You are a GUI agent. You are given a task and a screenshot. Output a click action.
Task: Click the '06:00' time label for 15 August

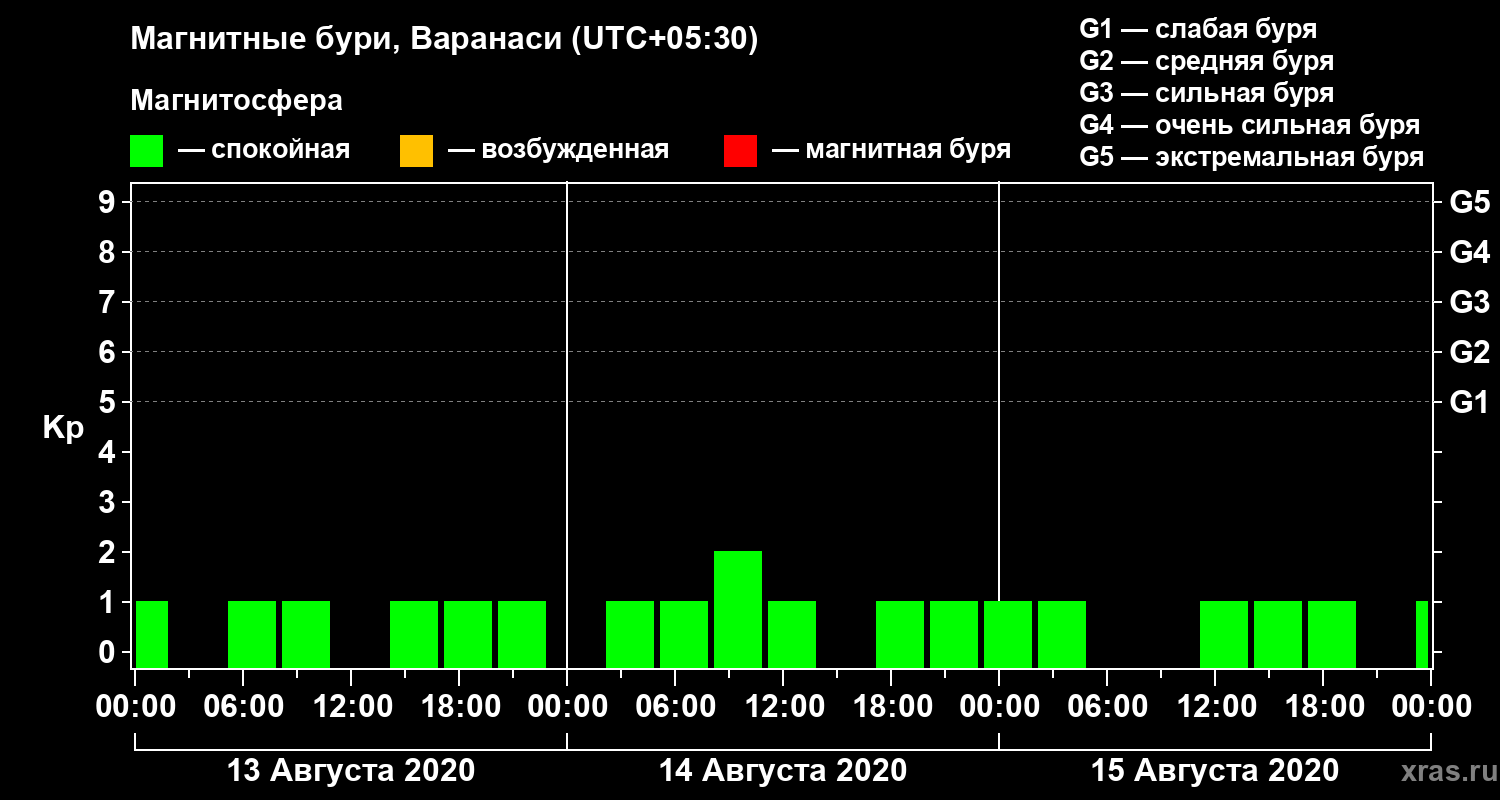pos(1107,707)
